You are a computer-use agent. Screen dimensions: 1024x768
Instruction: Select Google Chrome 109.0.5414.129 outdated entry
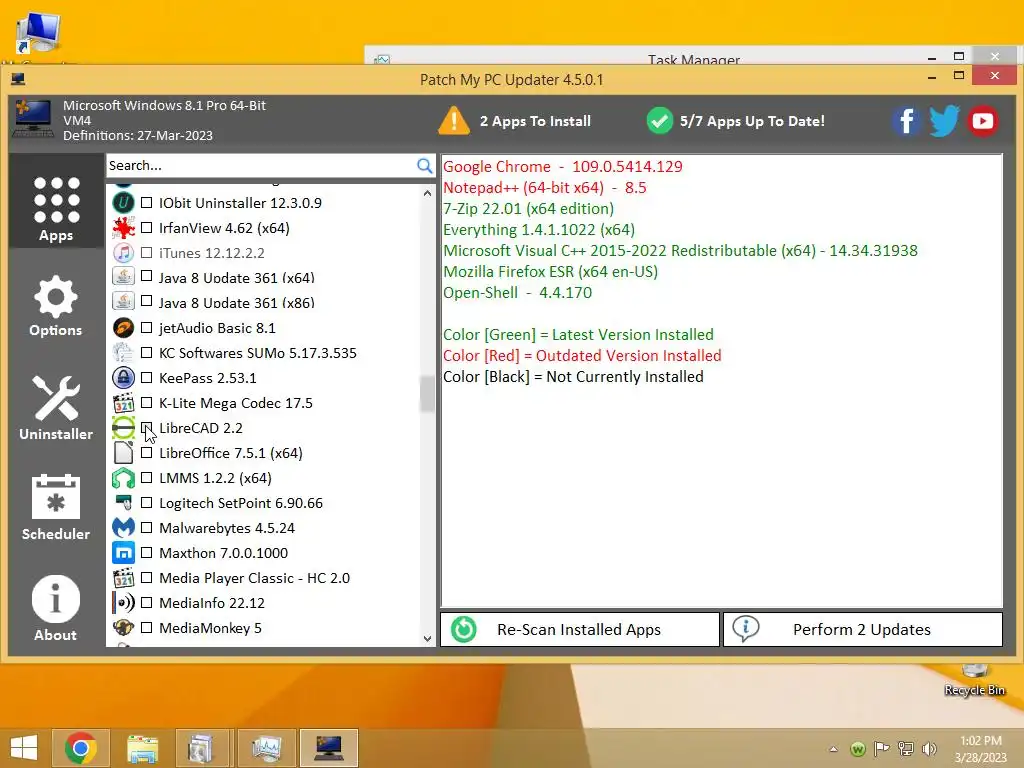click(562, 167)
